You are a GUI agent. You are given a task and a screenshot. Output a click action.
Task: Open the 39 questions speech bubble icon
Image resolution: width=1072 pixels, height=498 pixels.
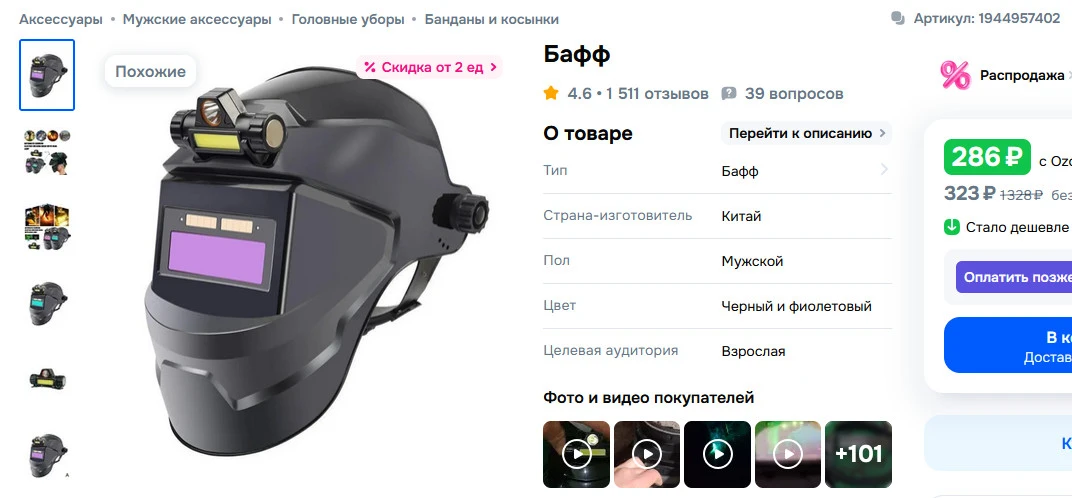click(x=729, y=94)
